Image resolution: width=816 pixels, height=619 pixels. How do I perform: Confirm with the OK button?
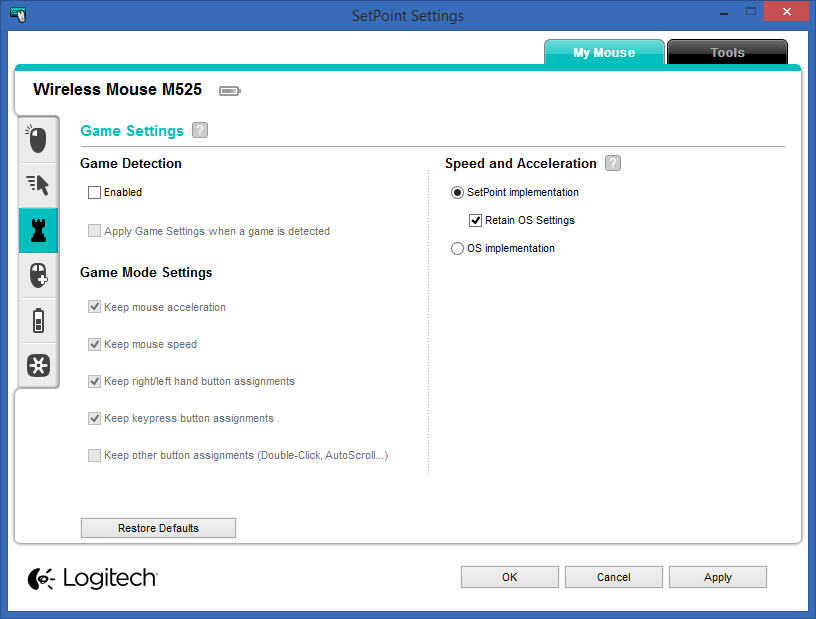509,577
